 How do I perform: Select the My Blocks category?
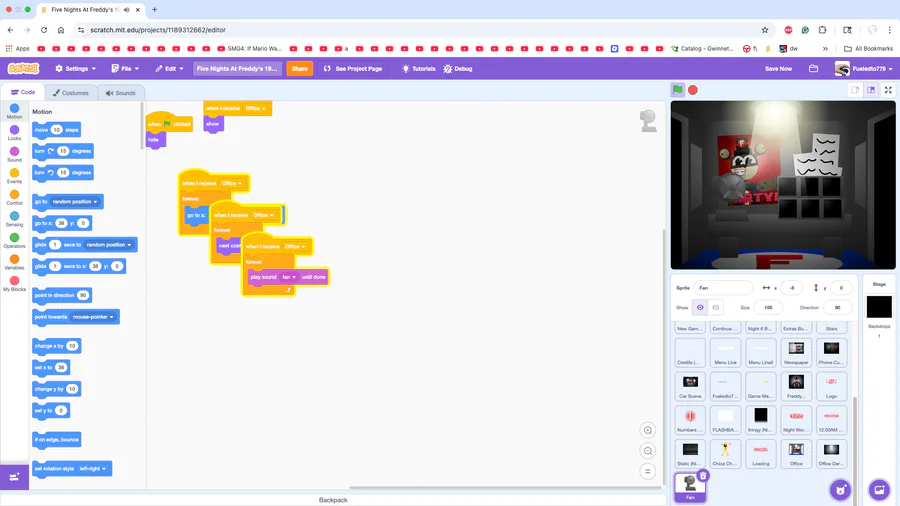[x=14, y=283]
